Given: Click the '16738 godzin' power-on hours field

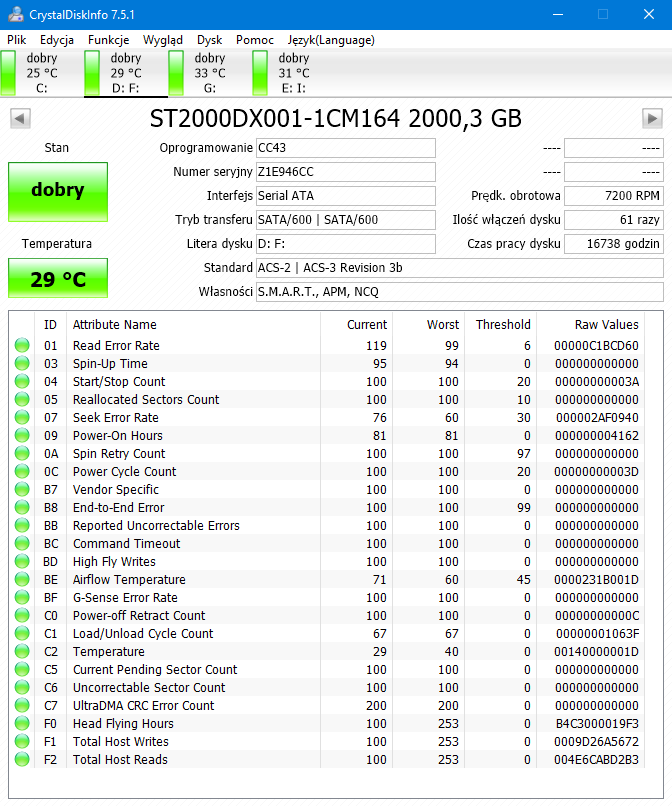Looking at the screenshot, I should [614, 244].
